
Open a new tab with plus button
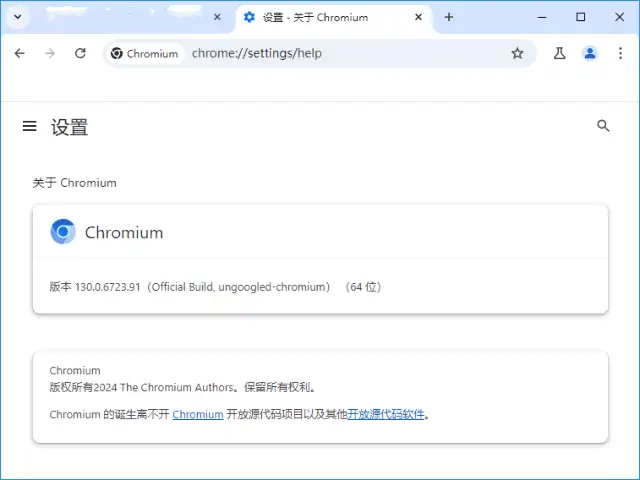tap(449, 17)
